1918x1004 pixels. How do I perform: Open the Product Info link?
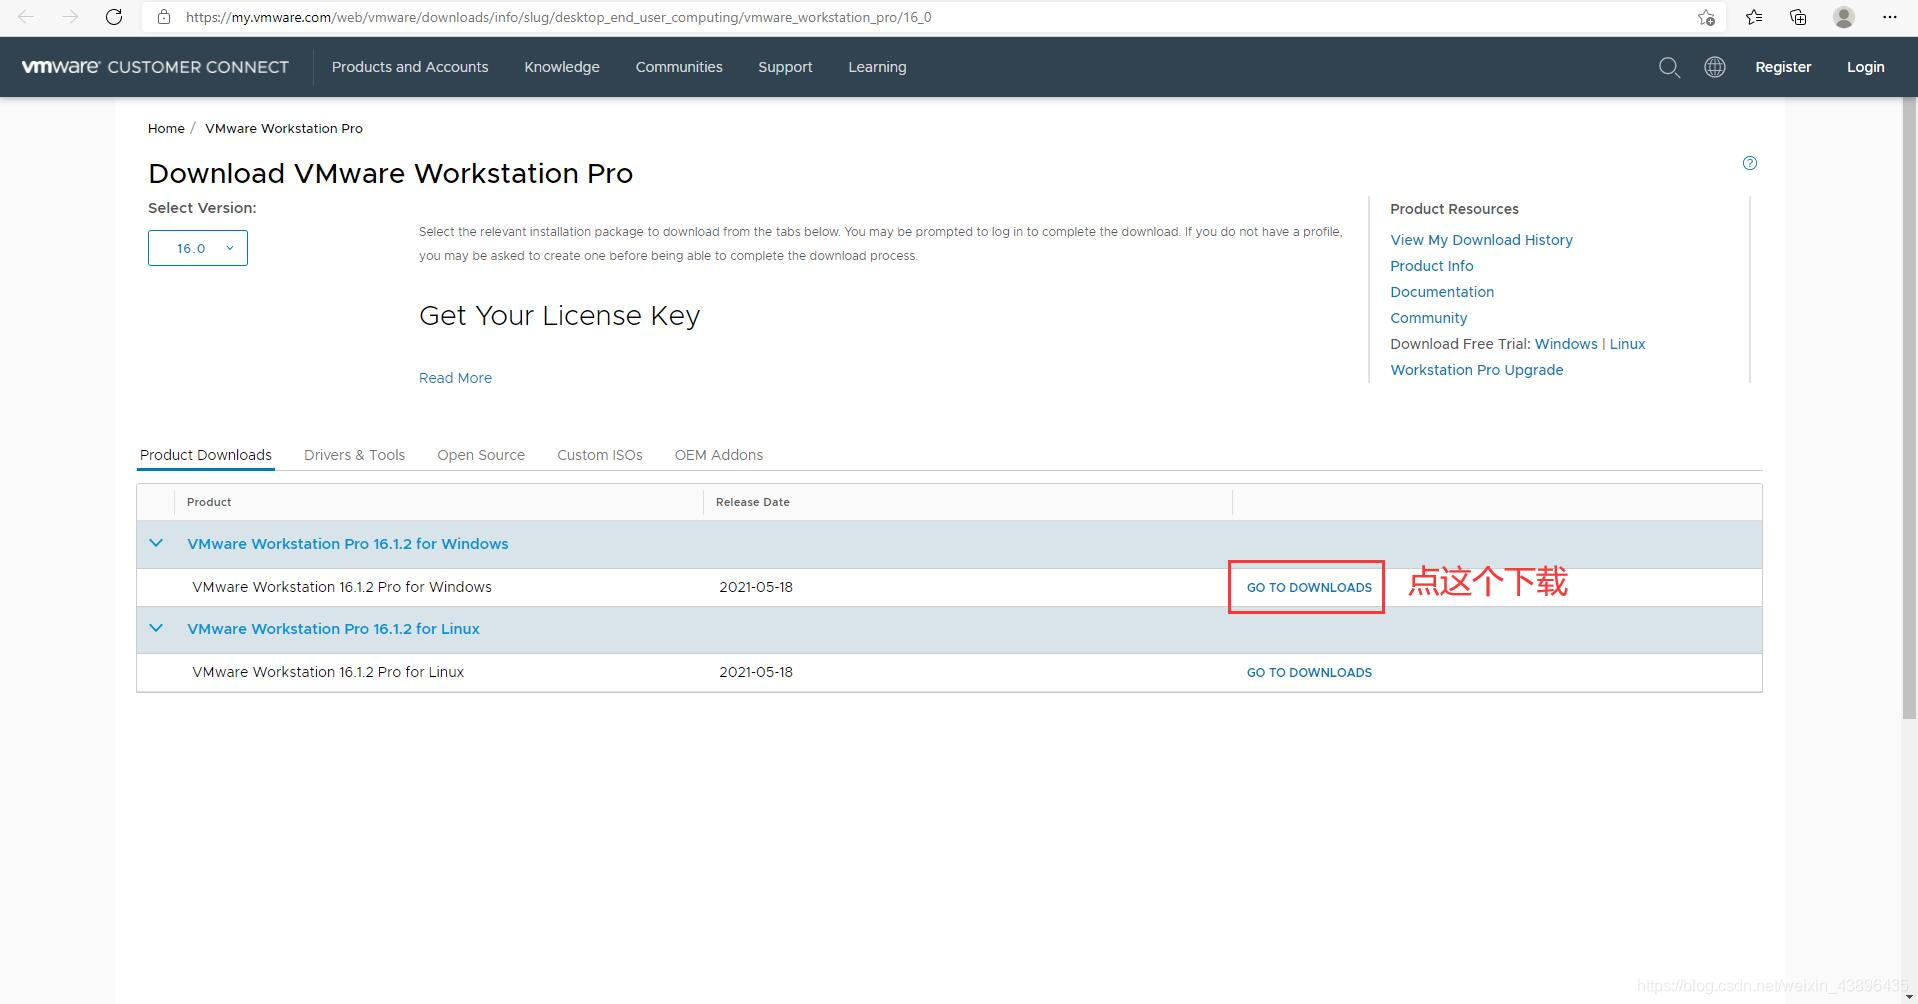coord(1431,266)
